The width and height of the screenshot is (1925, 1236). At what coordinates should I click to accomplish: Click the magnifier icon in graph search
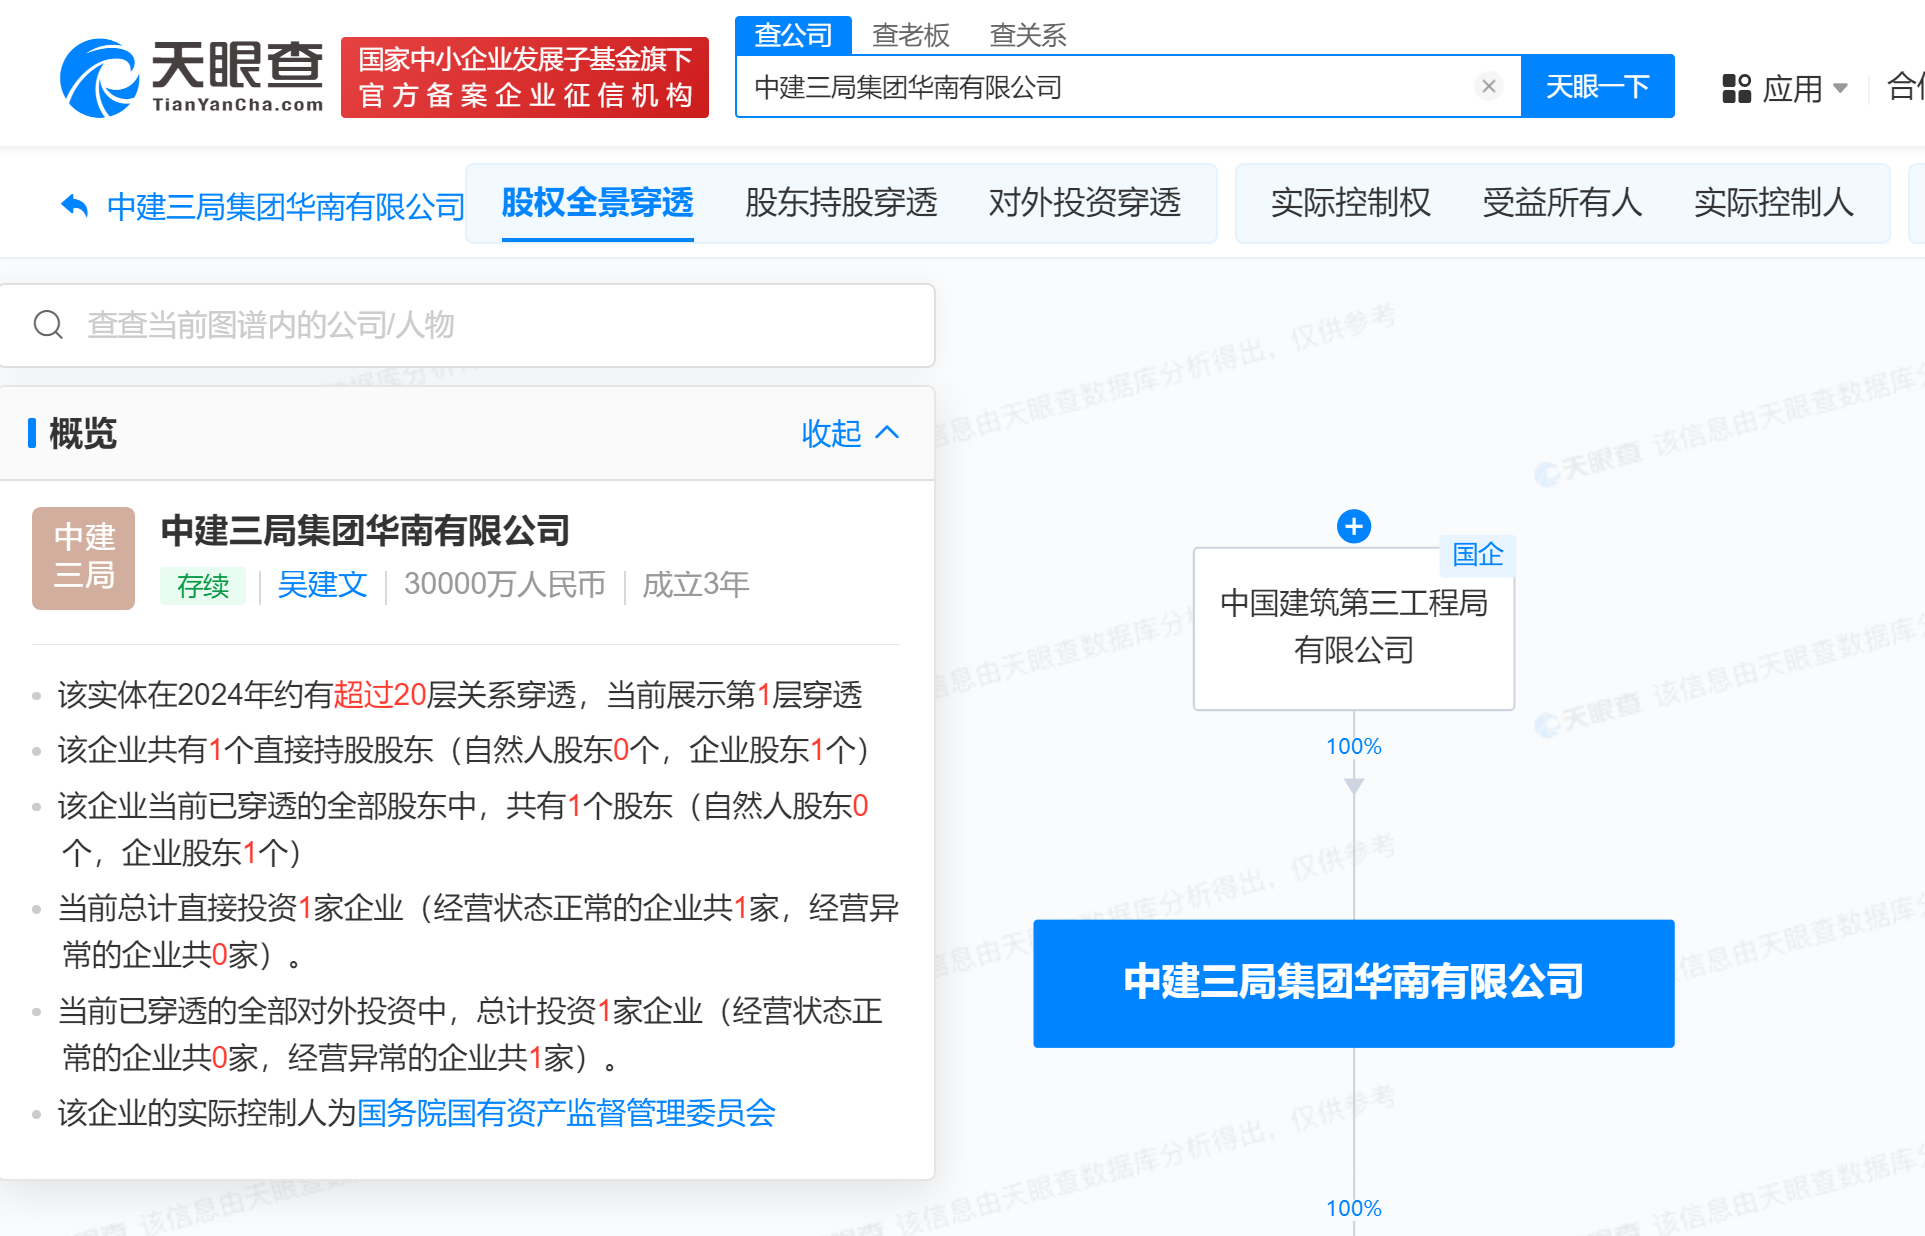click(48, 324)
